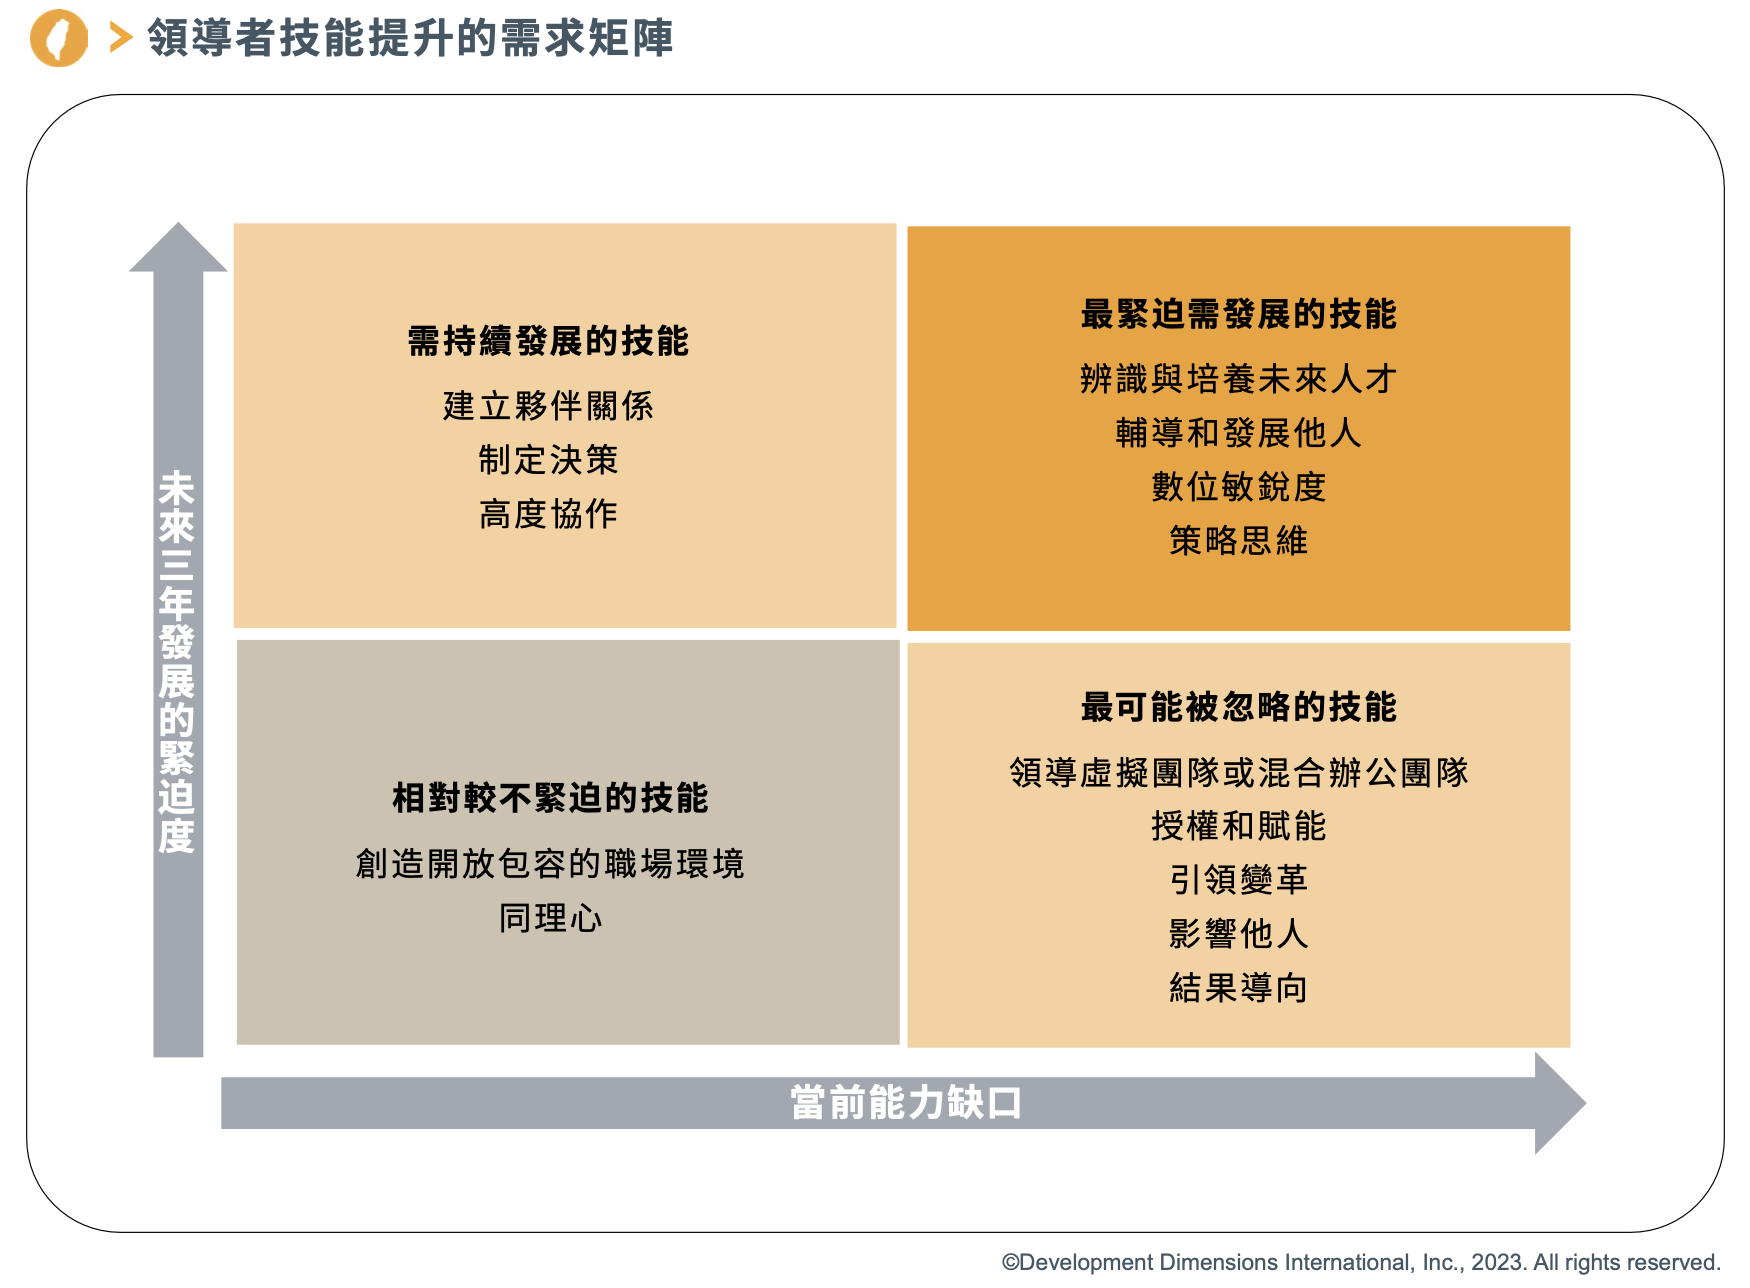Click heading 最可能被忽略的技能
1750x1288 pixels.
point(1238,707)
